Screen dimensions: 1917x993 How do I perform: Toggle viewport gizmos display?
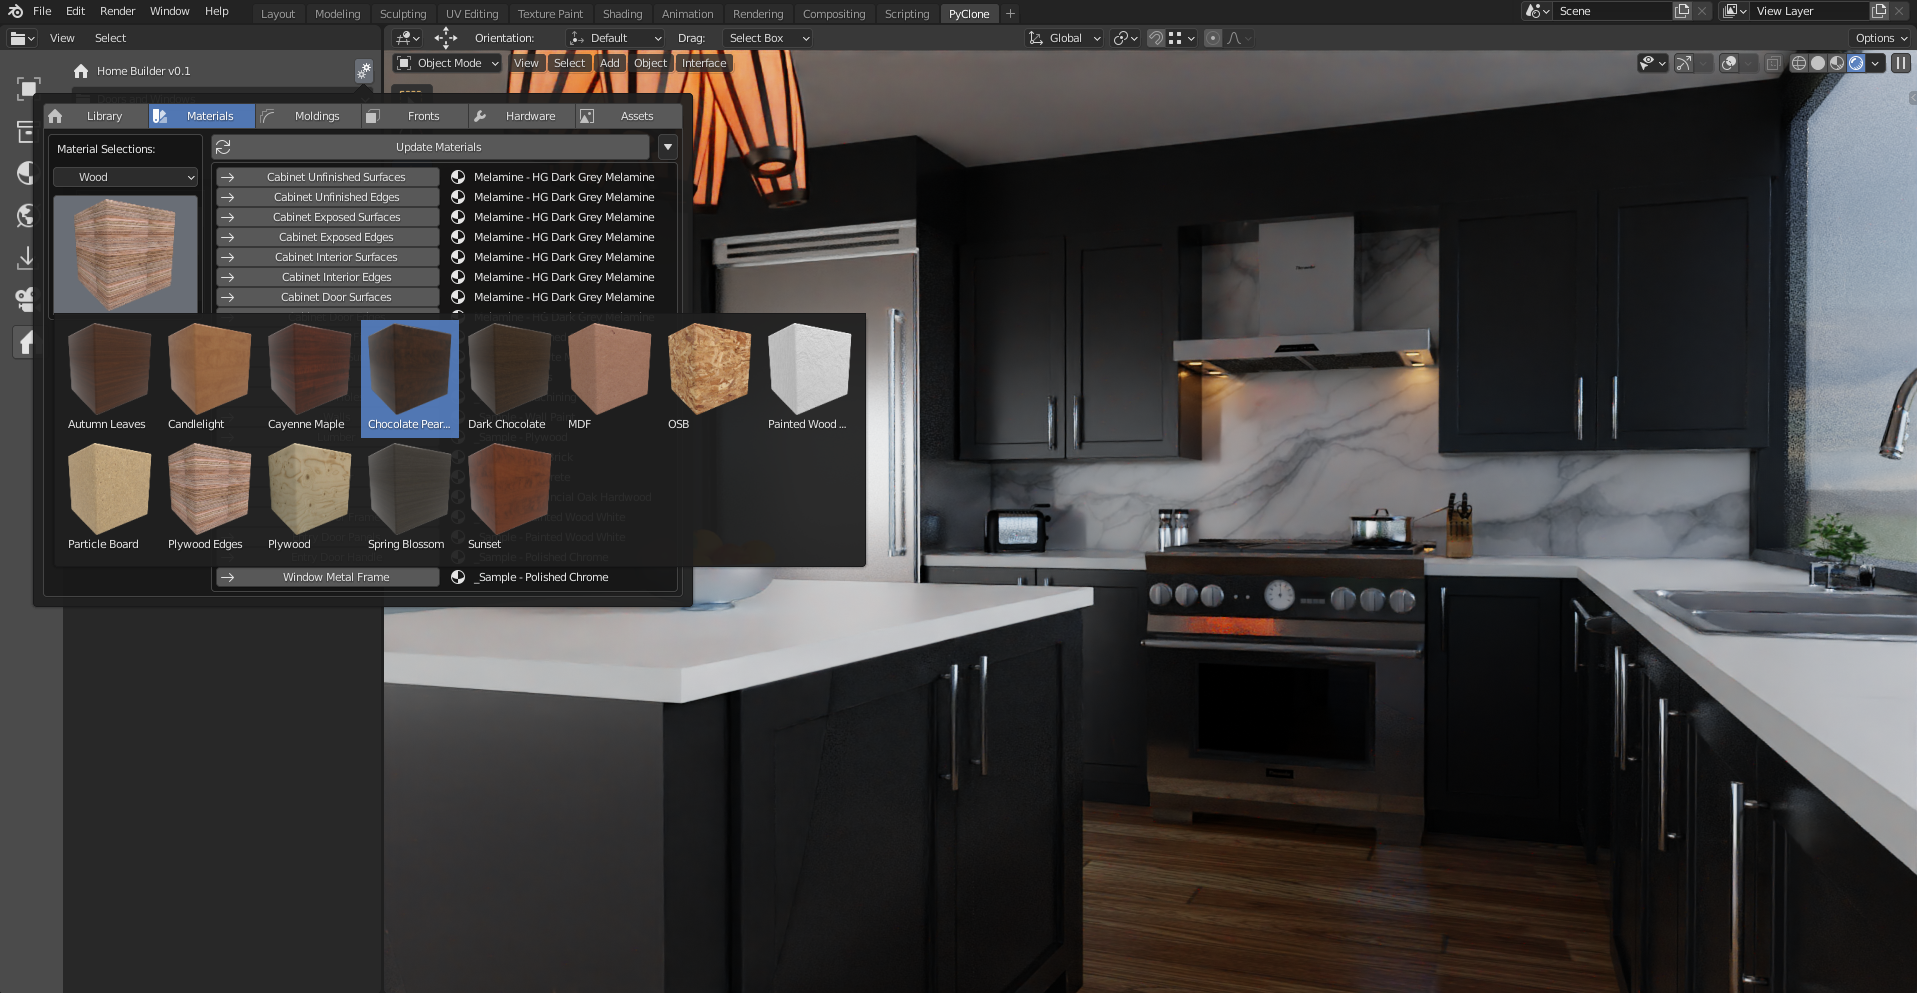click(x=1684, y=63)
